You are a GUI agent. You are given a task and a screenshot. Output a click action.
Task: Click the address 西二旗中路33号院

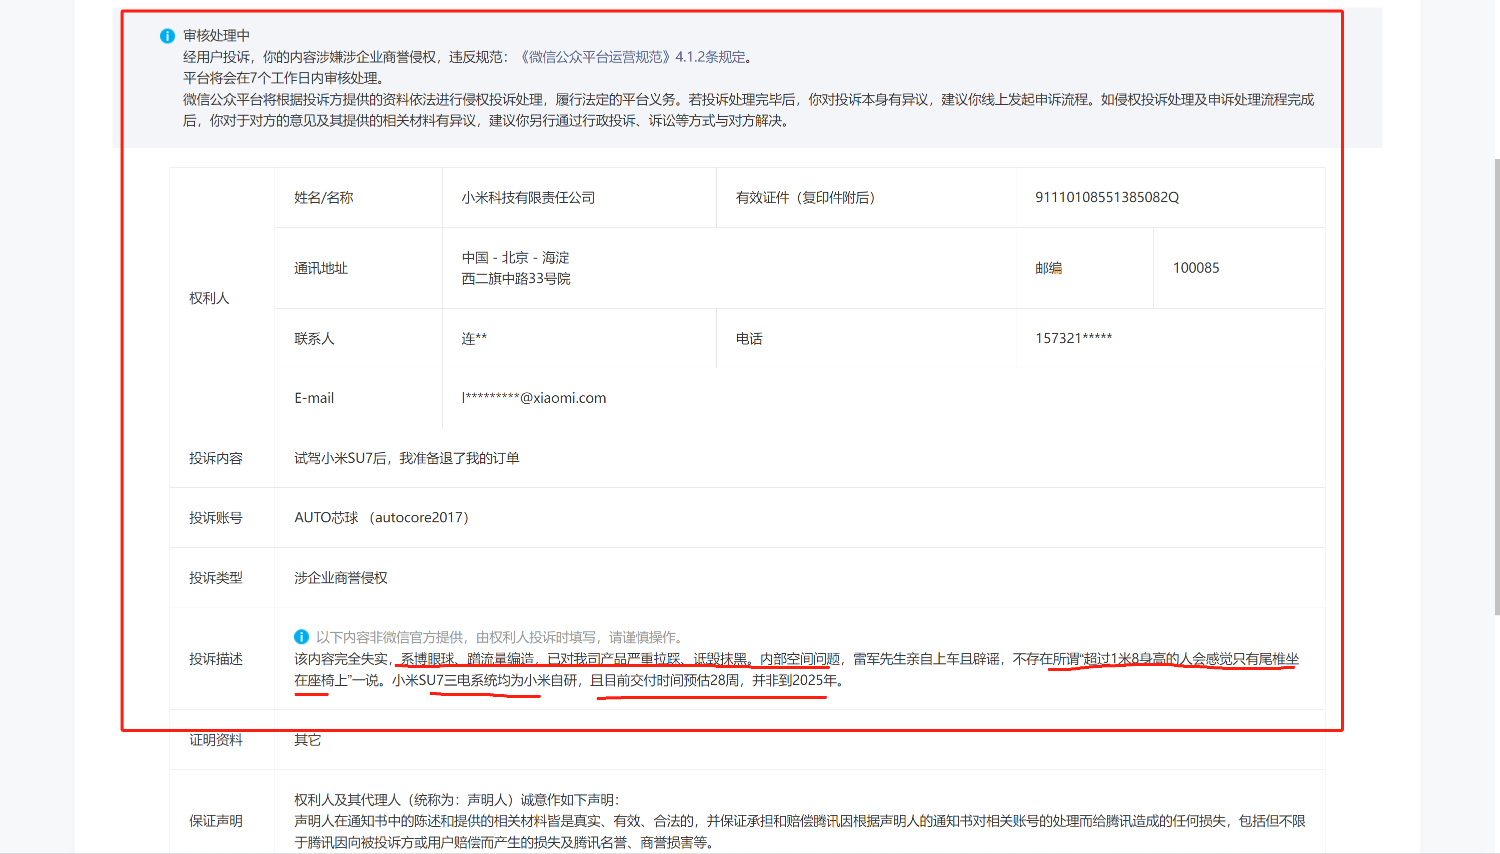coord(516,279)
